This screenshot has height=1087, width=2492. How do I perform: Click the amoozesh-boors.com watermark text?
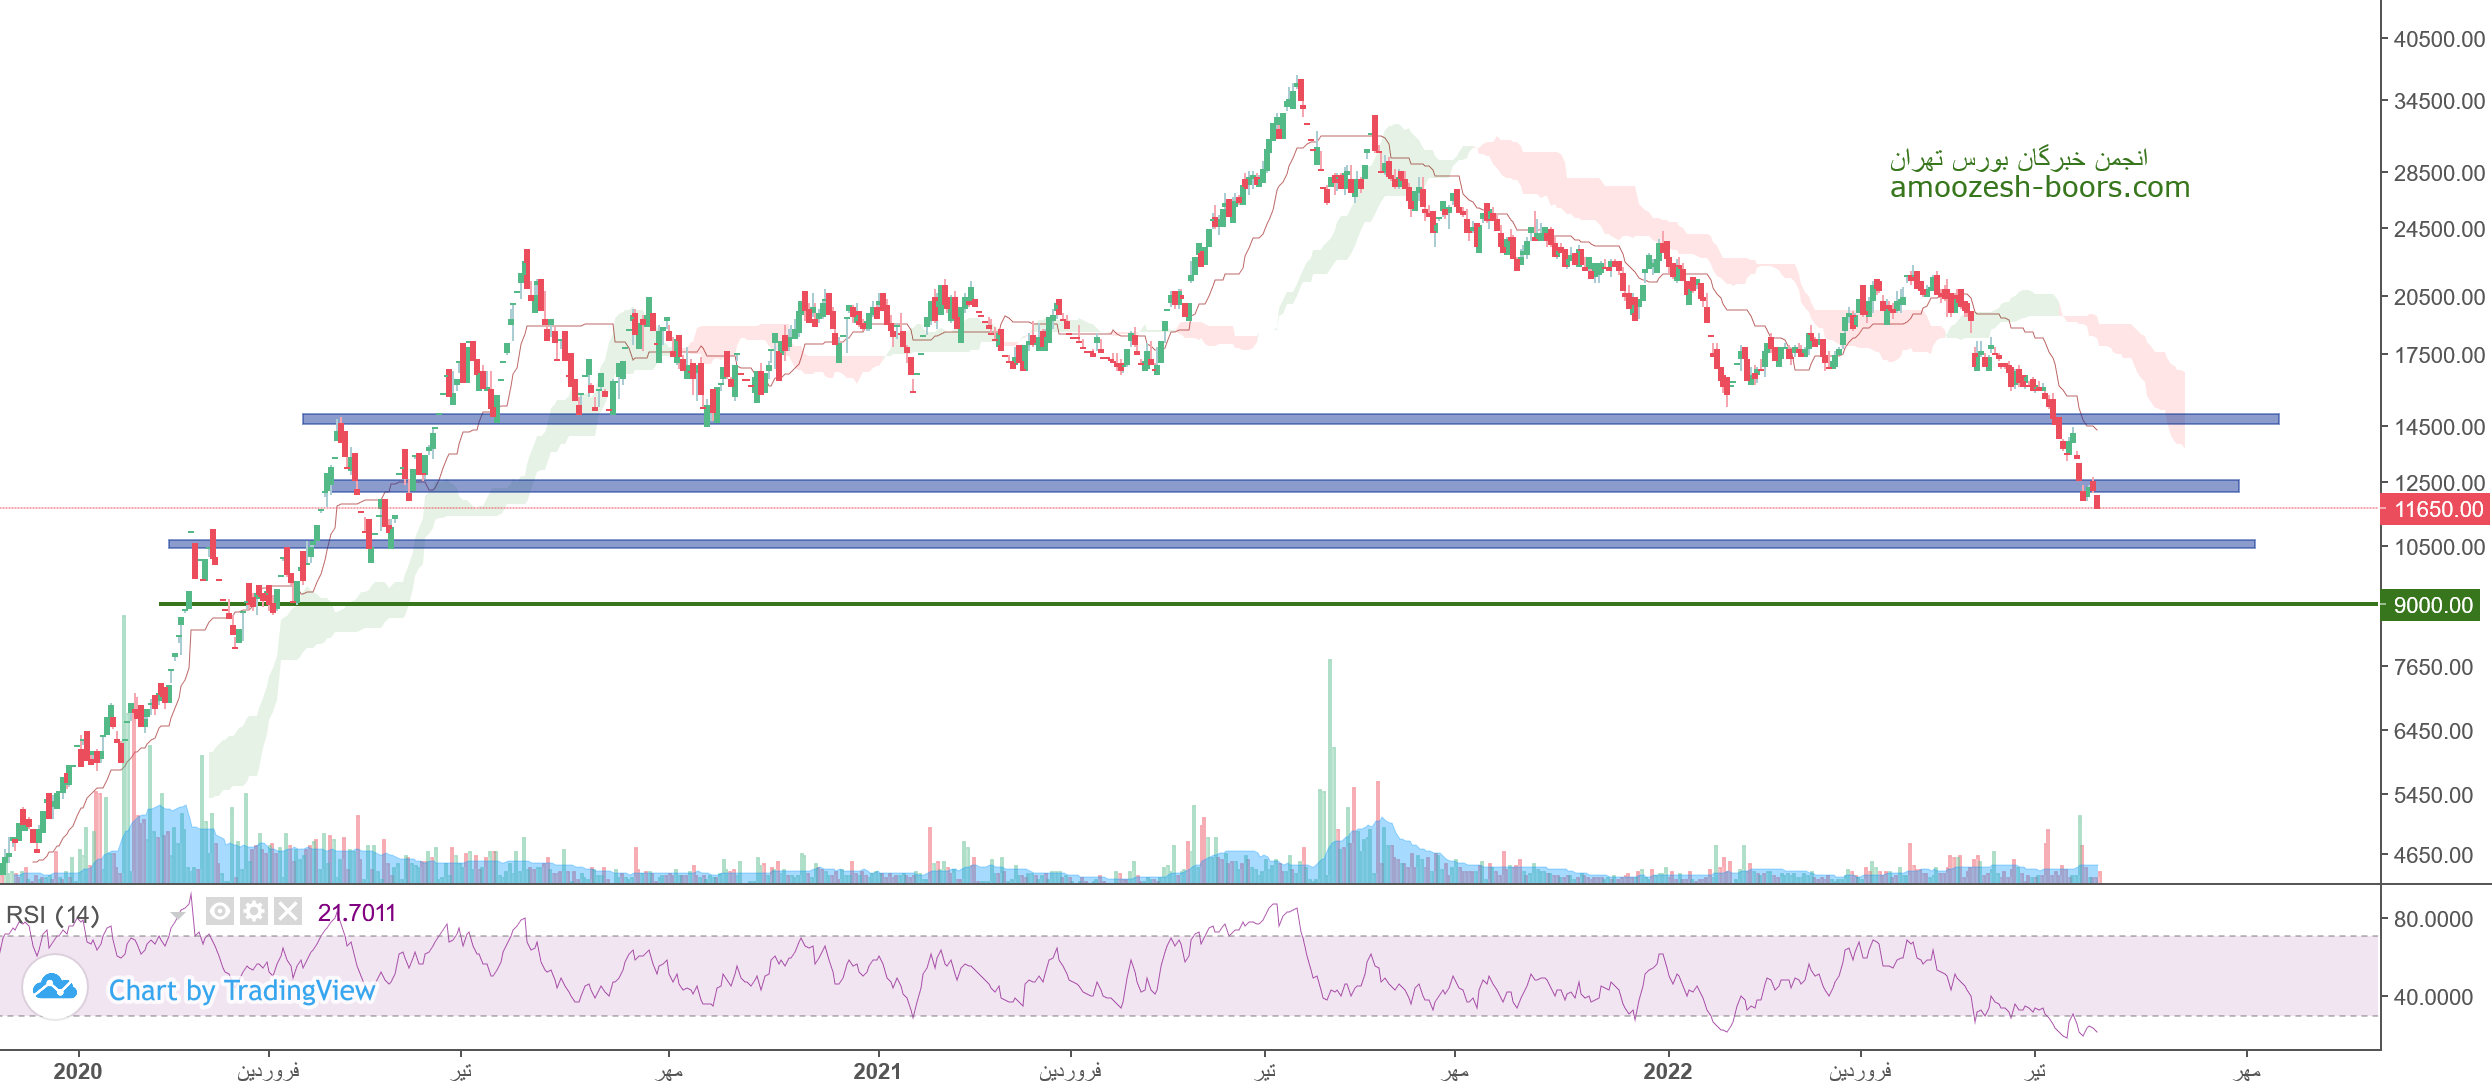2039,187
